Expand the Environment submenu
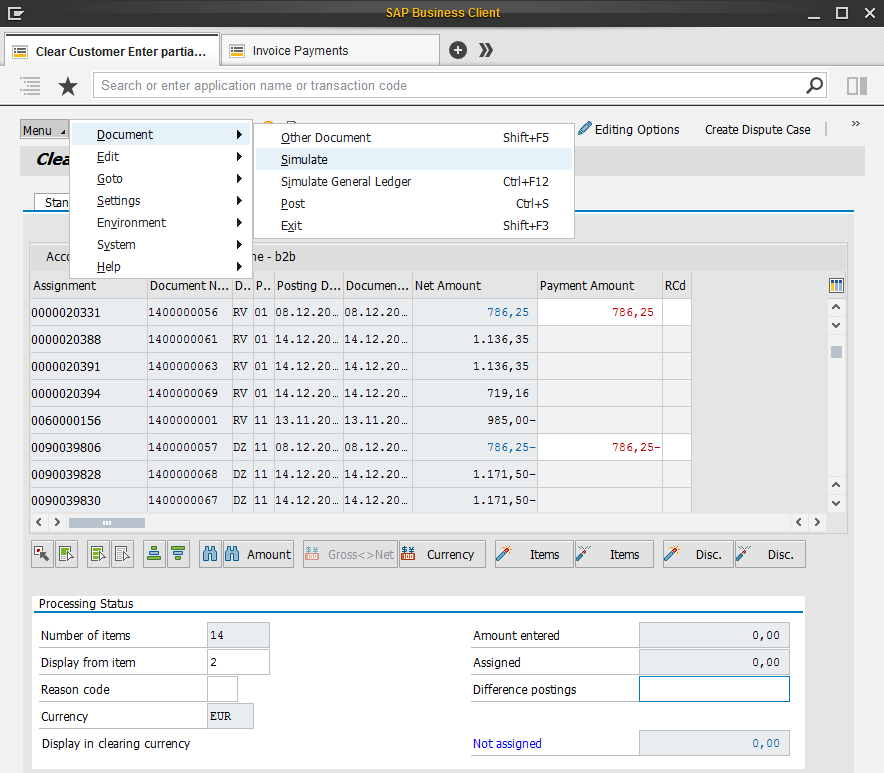Viewport: 884px width, 773px height. (x=161, y=223)
